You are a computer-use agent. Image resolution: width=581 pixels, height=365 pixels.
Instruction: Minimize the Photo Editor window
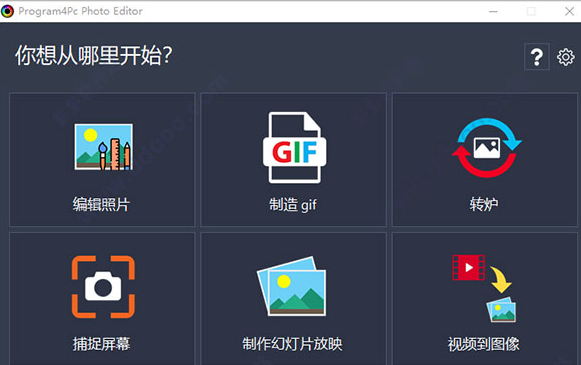[x=493, y=11]
